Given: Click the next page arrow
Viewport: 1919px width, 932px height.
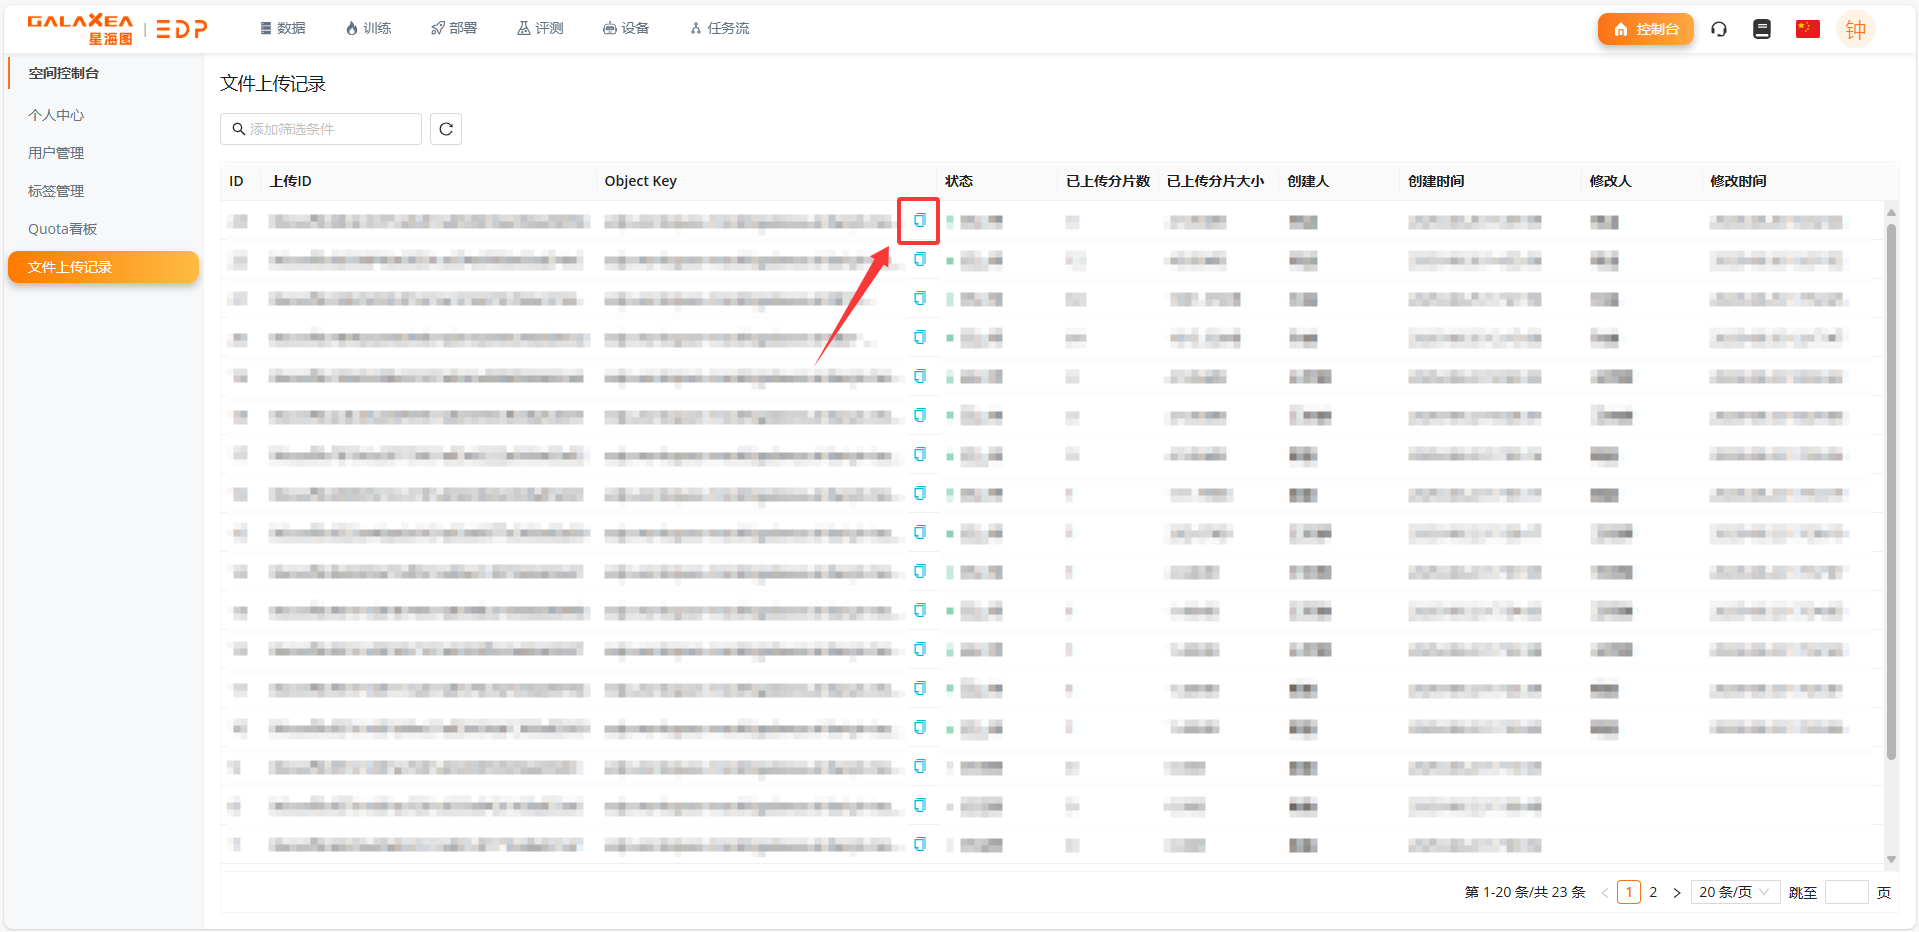Looking at the screenshot, I should 1677,892.
